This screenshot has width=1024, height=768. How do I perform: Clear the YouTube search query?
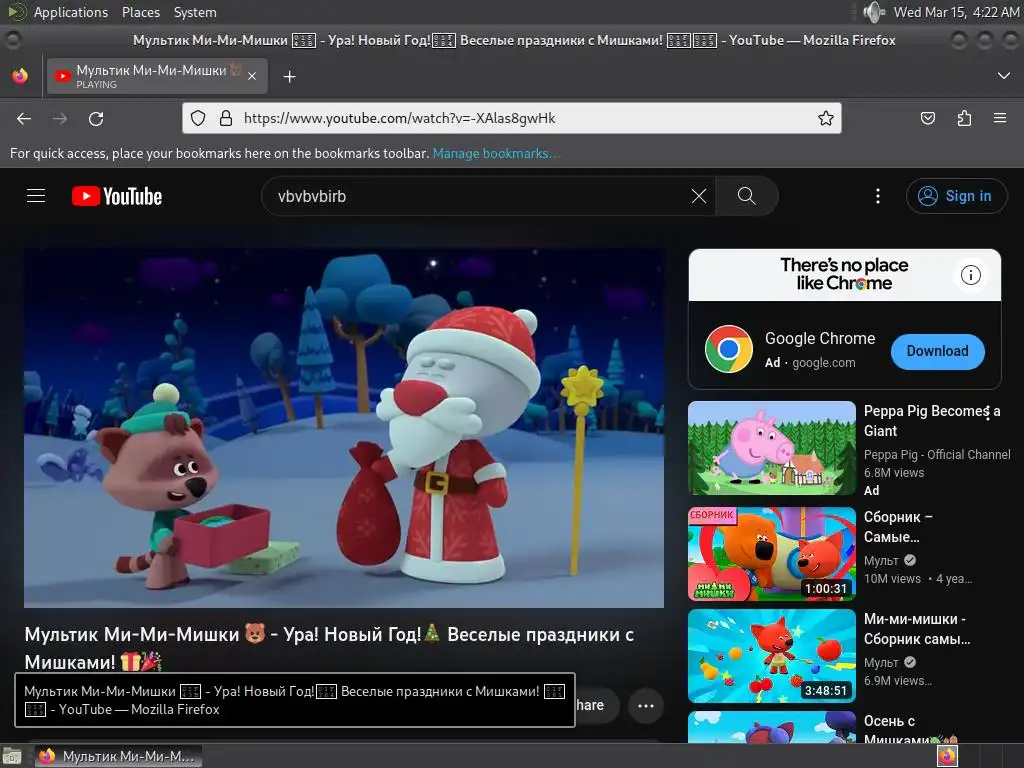click(x=699, y=196)
